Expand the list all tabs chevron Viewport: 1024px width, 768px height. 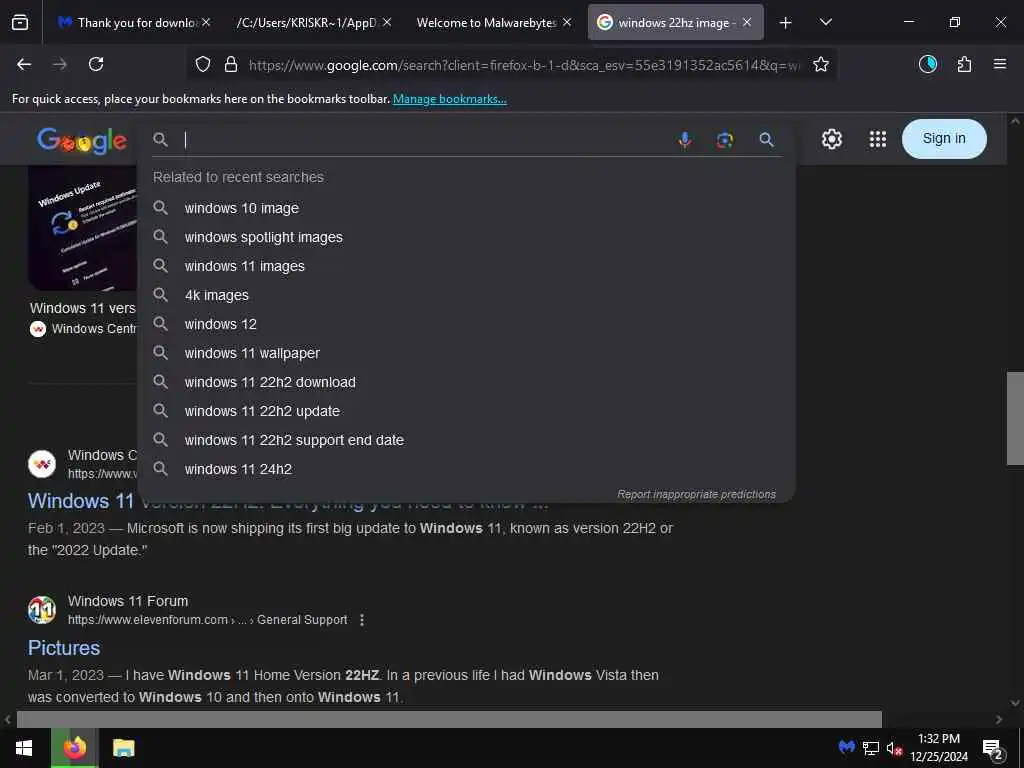tap(825, 22)
